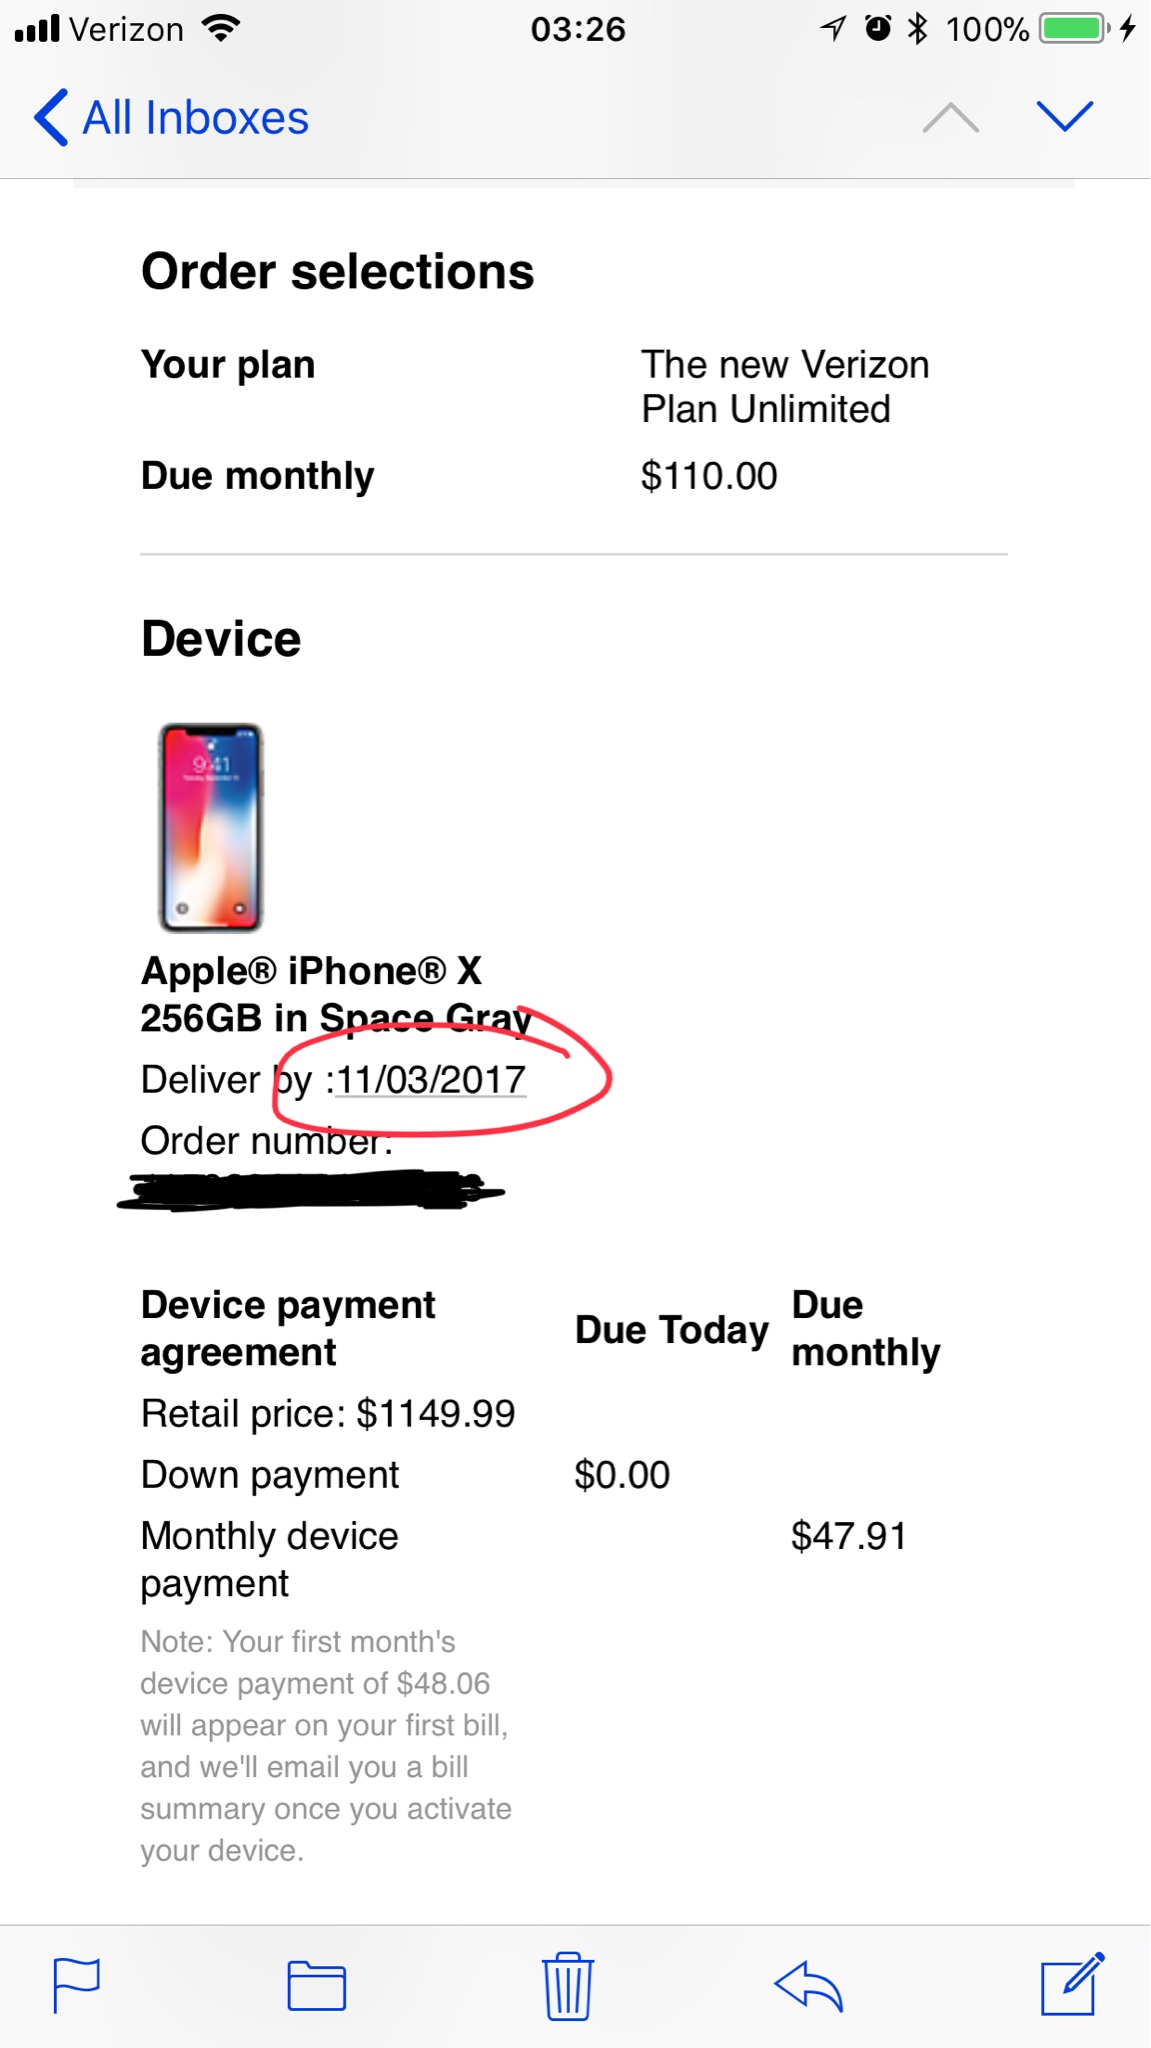Tap the Bluetooth status icon

tap(917, 29)
